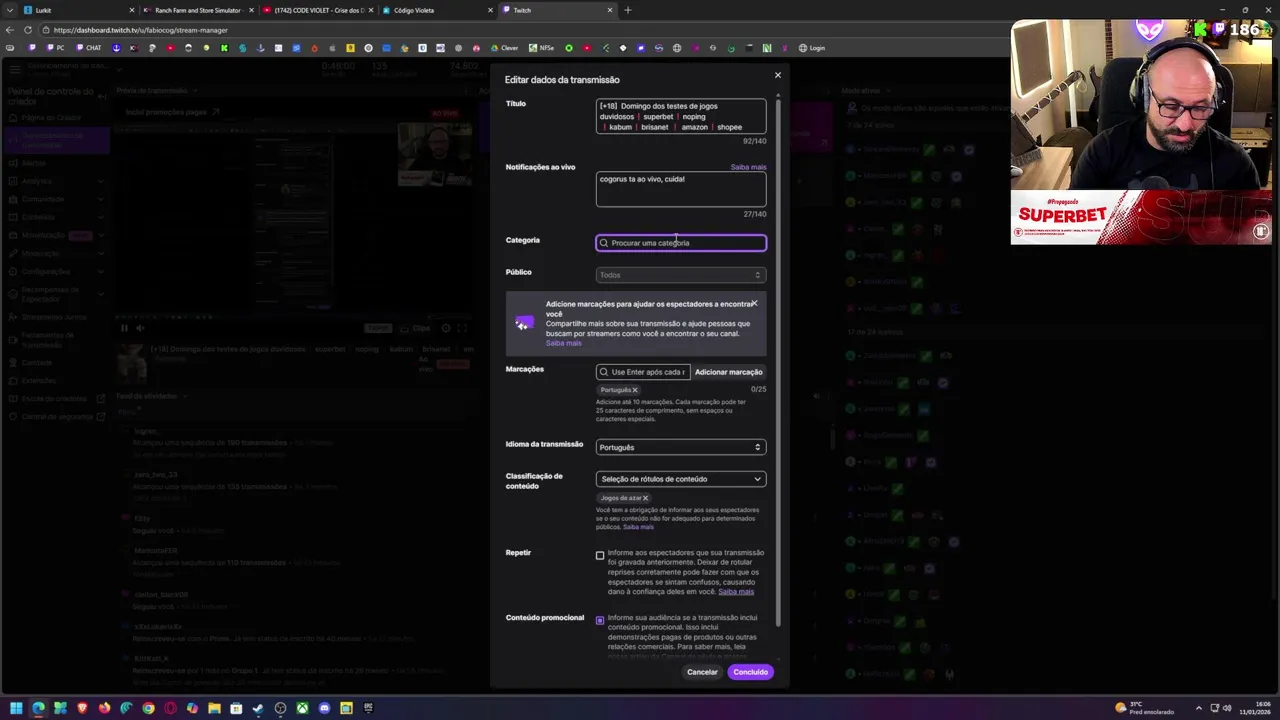1280x720 pixels.
Task: Open Saiba mais link in Repetir description
Action: tap(736, 591)
